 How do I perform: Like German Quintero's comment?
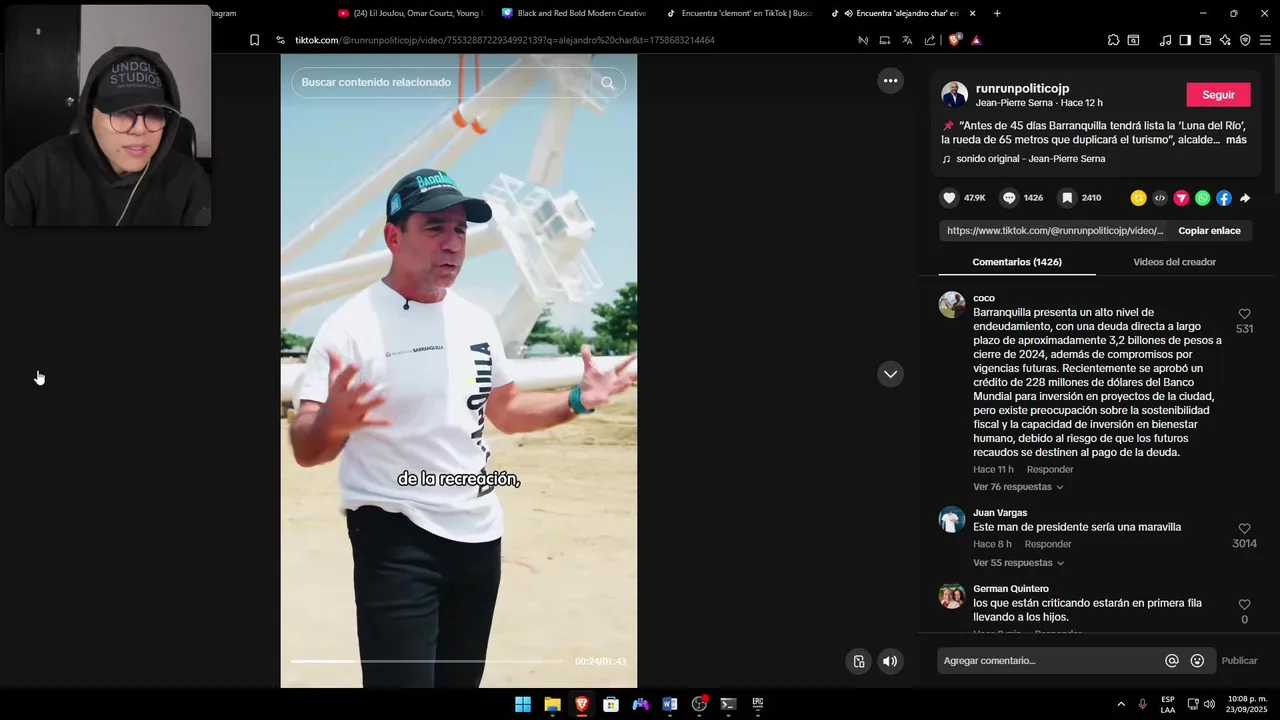[x=1244, y=605]
